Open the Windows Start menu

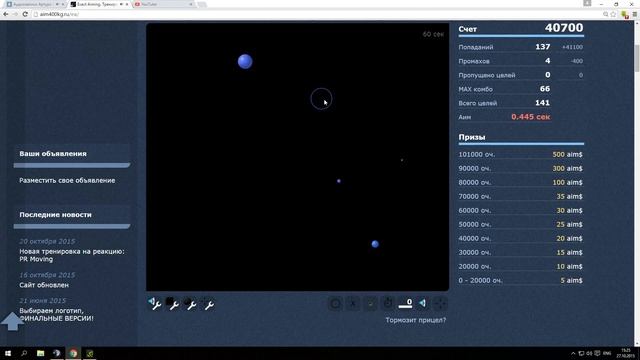(x=8, y=353)
